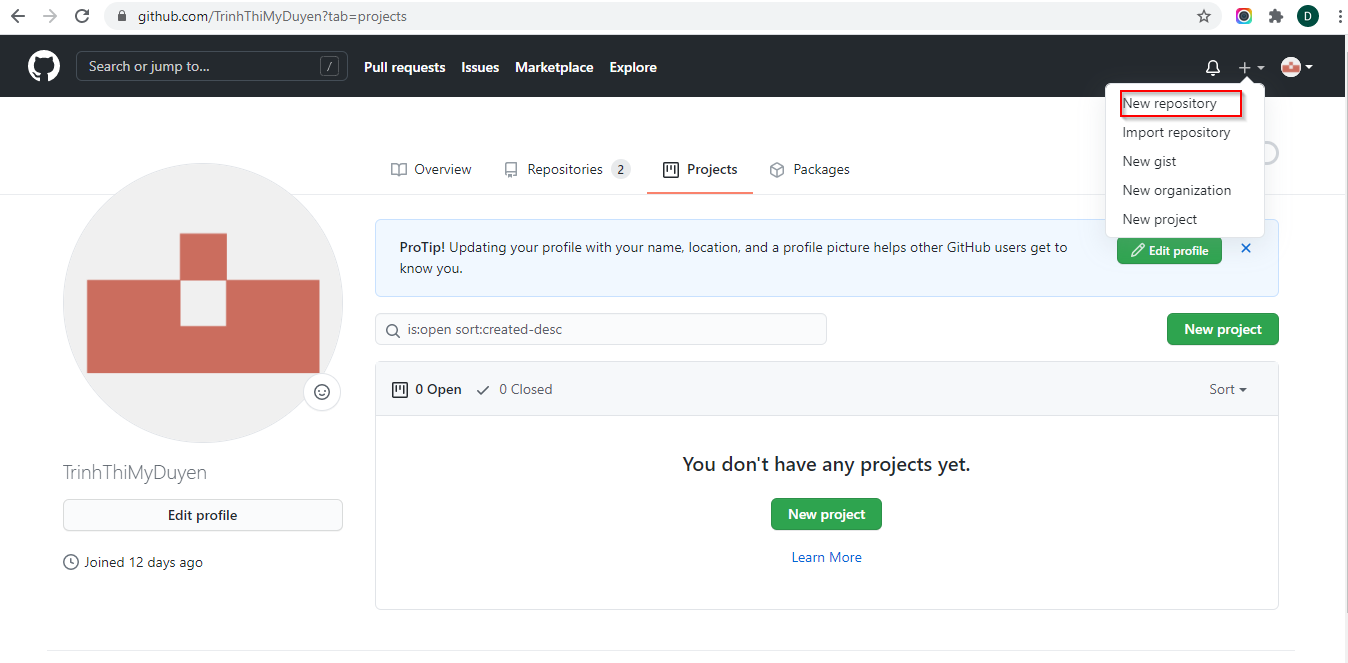Open the user avatar dropdown menu

(1297, 68)
